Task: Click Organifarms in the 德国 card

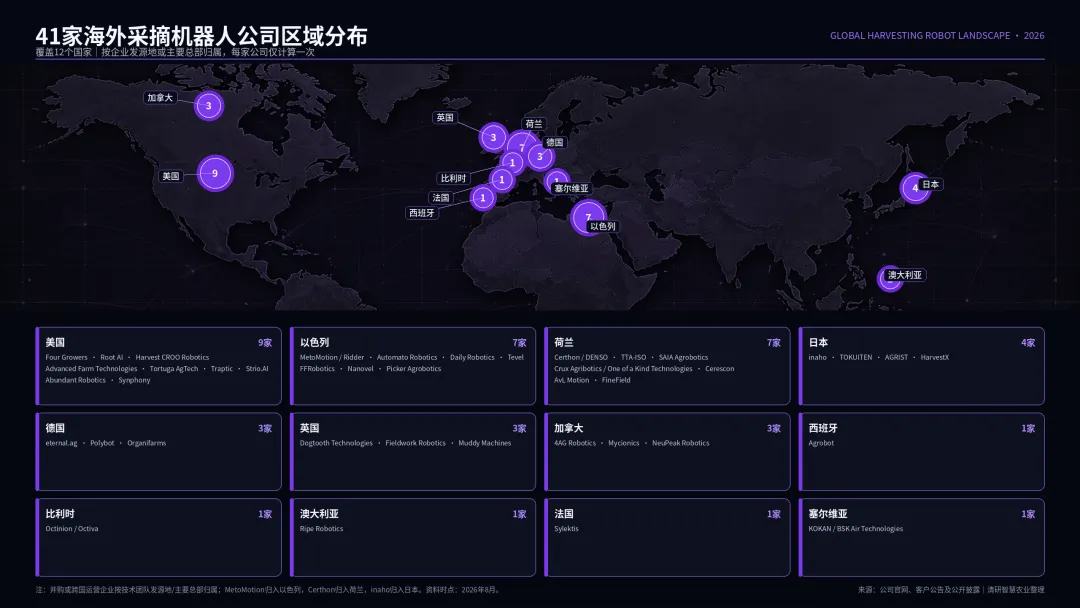Action: tap(147, 443)
